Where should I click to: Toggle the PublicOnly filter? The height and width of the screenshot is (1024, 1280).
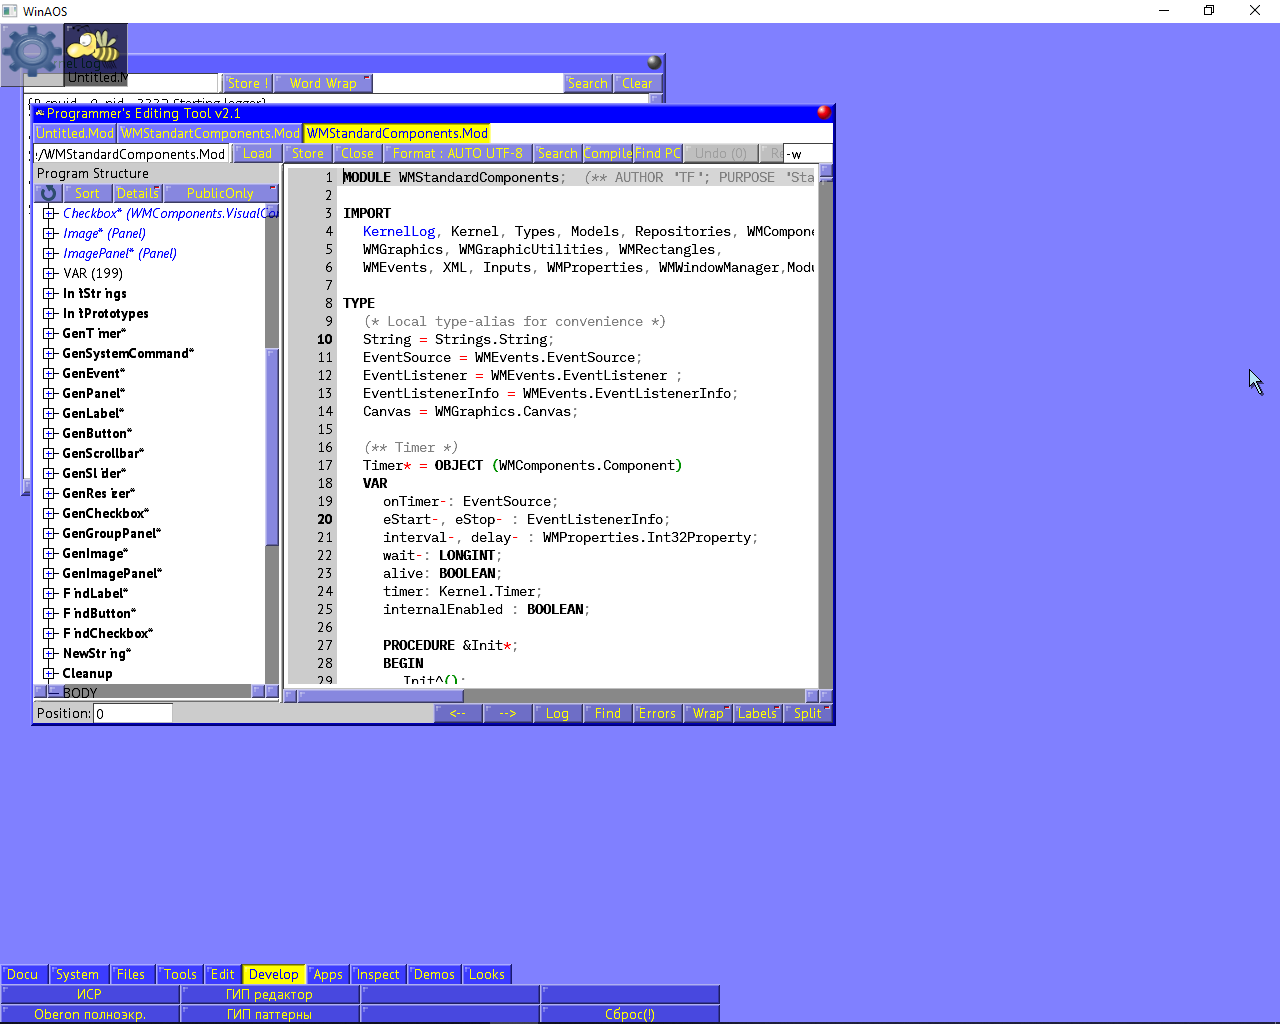[220, 193]
